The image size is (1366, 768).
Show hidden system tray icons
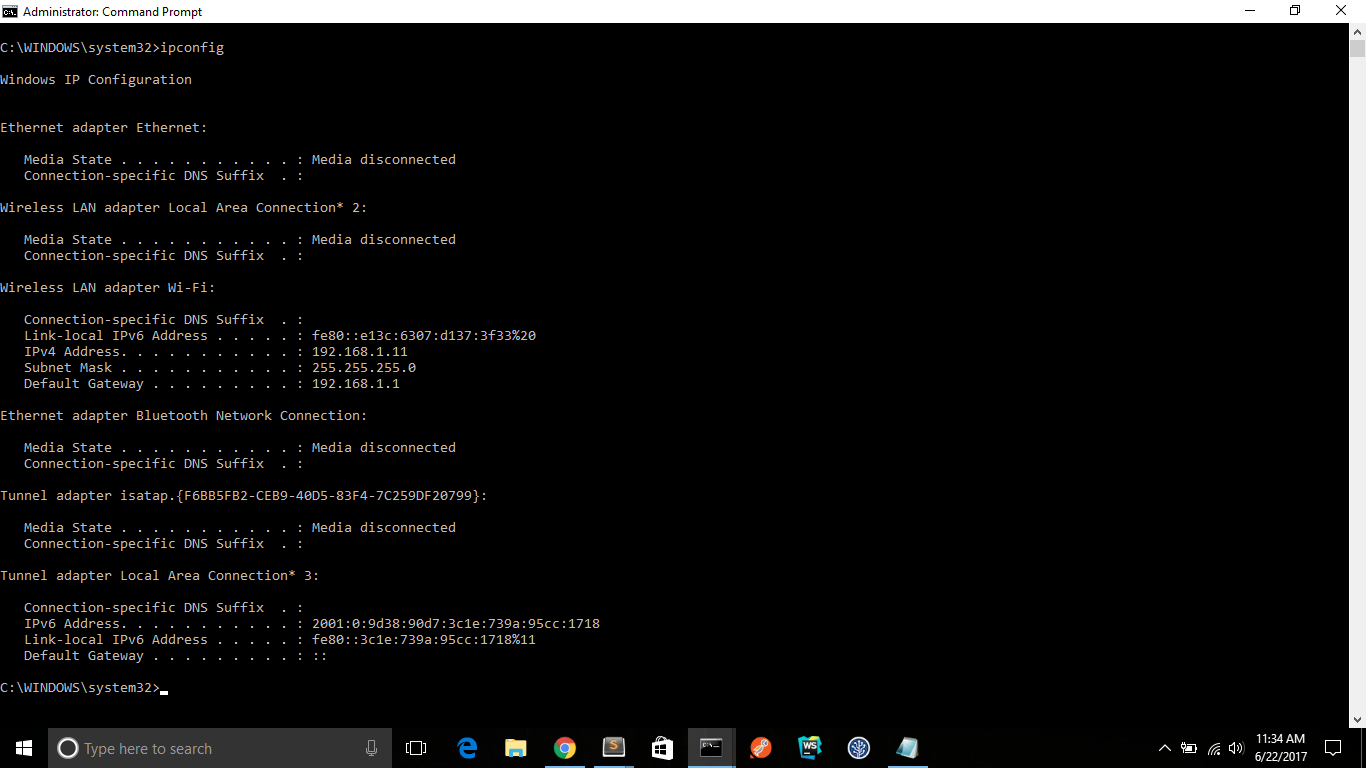coord(1165,748)
